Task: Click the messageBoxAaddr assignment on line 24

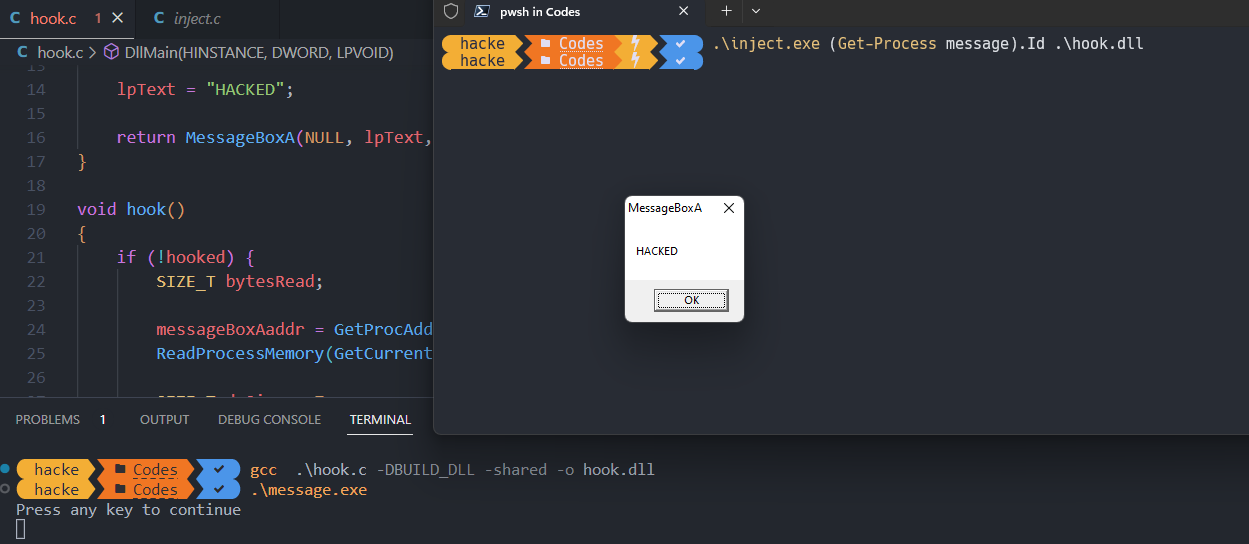Action: (x=294, y=329)
